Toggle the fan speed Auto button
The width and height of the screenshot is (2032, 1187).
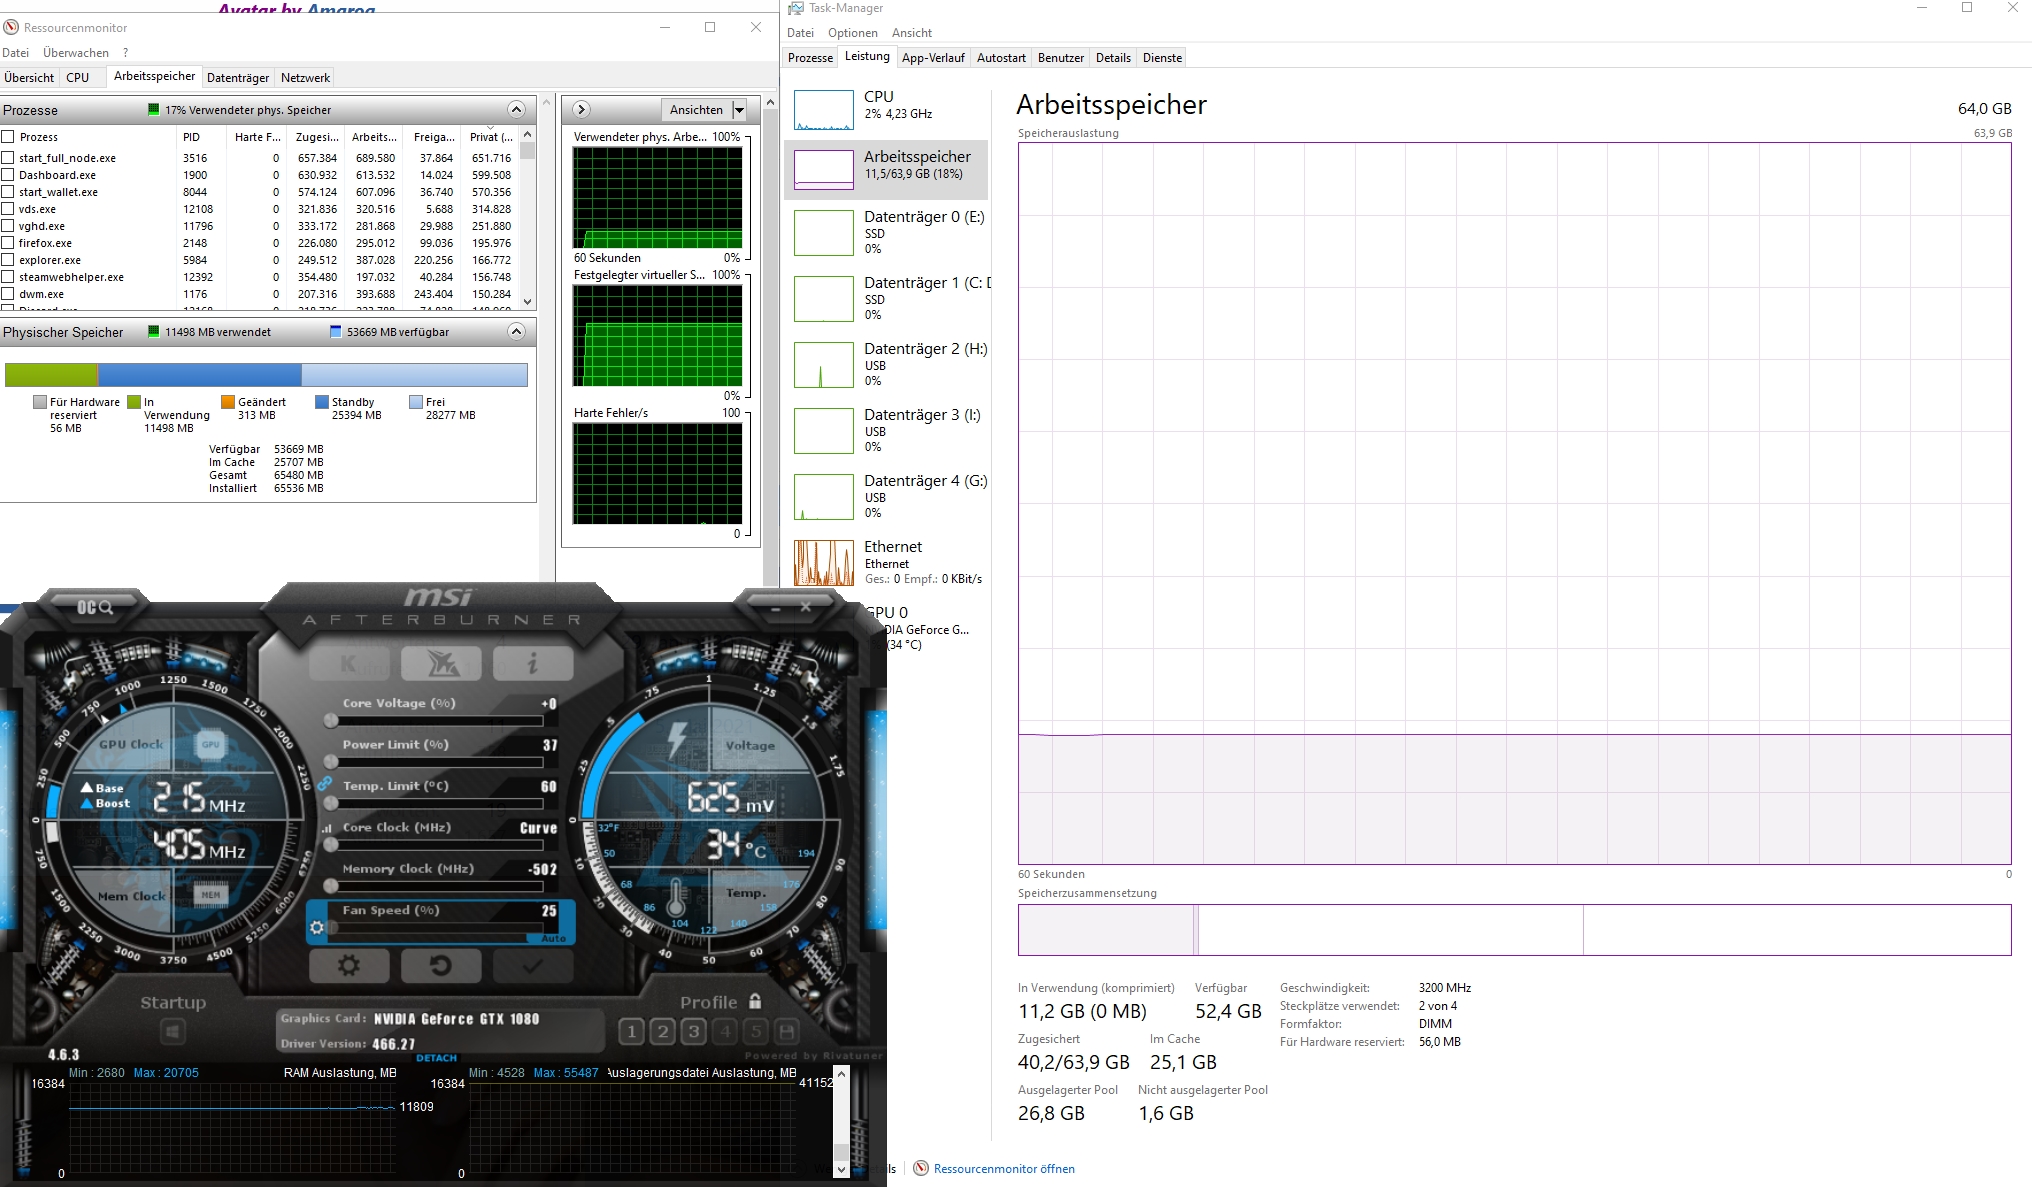(553, 938)
